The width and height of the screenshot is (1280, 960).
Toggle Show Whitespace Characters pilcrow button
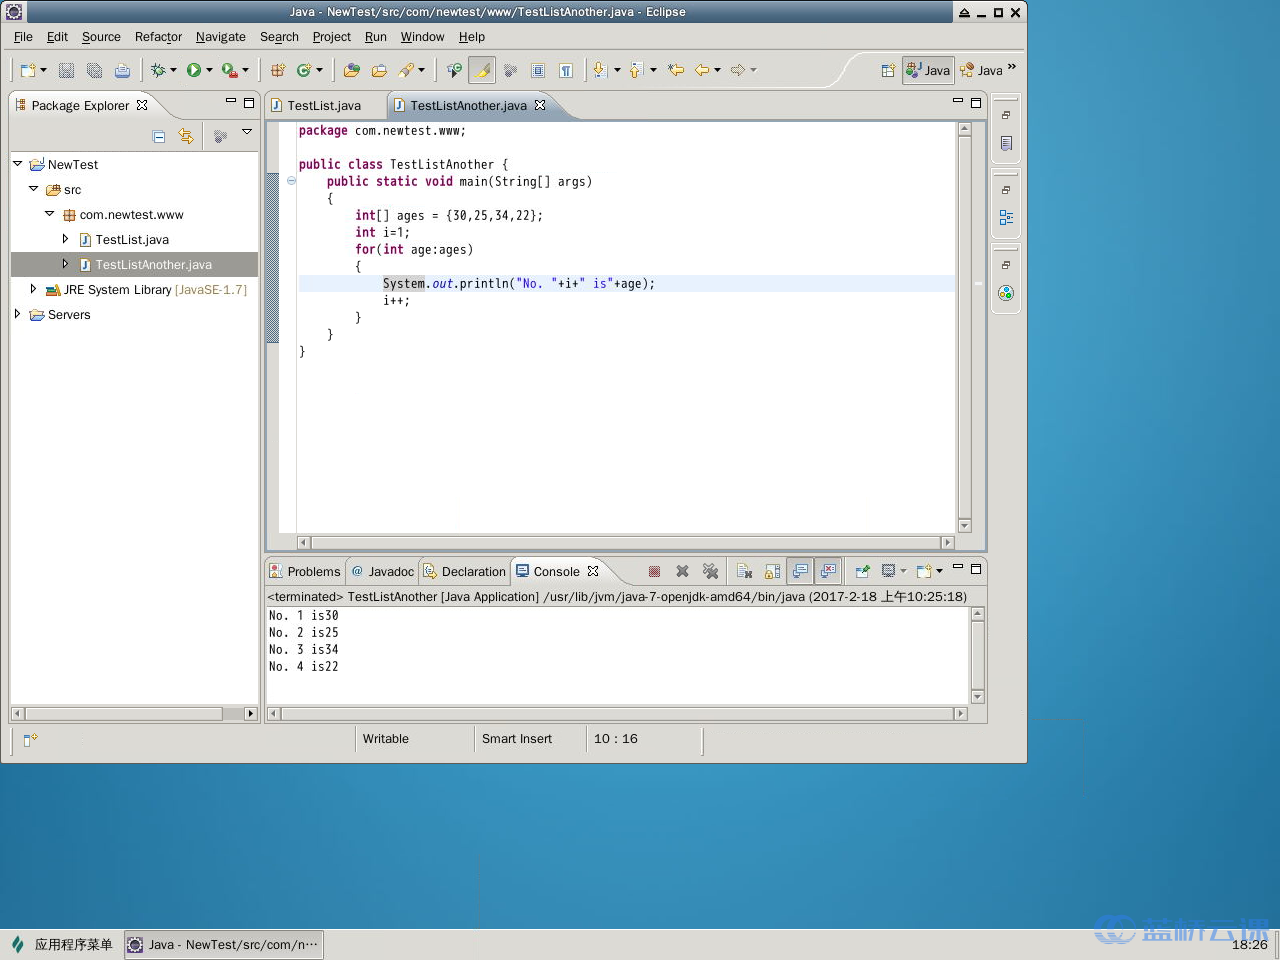tap(566, 70)
